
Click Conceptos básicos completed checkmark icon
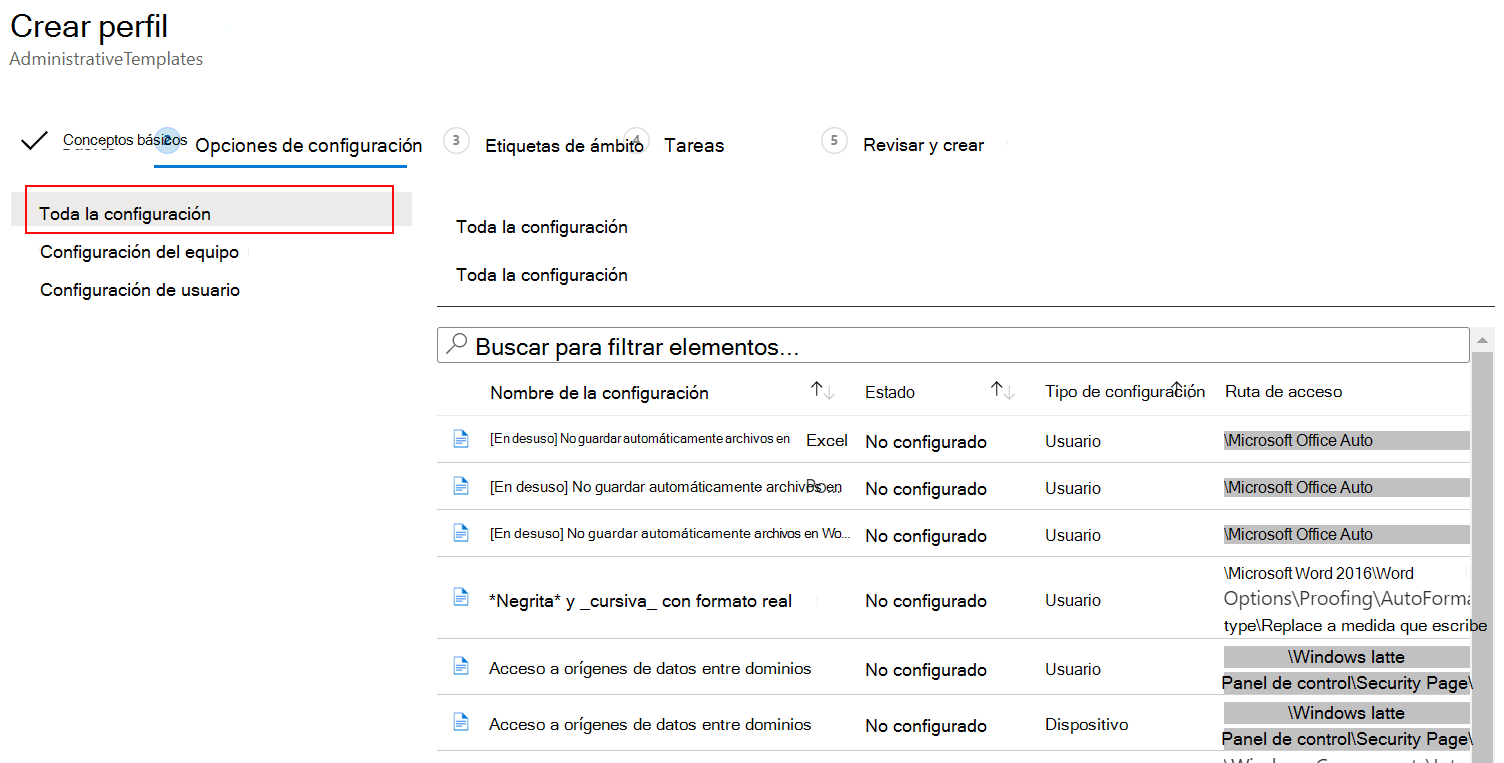(34, 141)
